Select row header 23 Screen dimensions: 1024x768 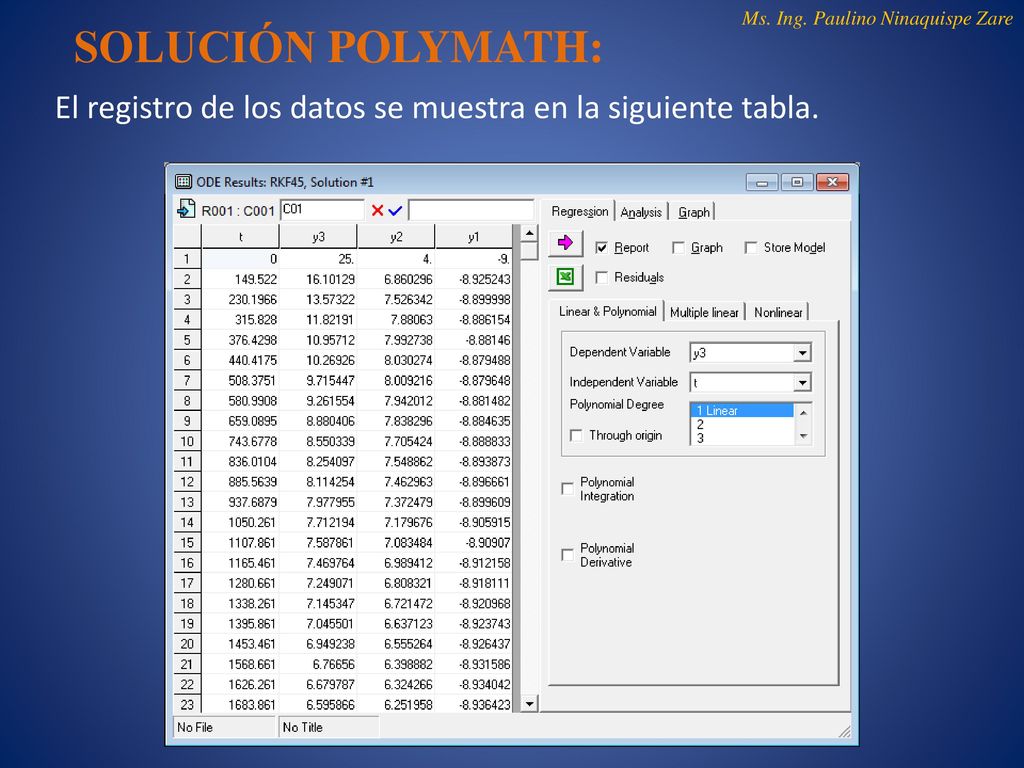pos(187,704)
